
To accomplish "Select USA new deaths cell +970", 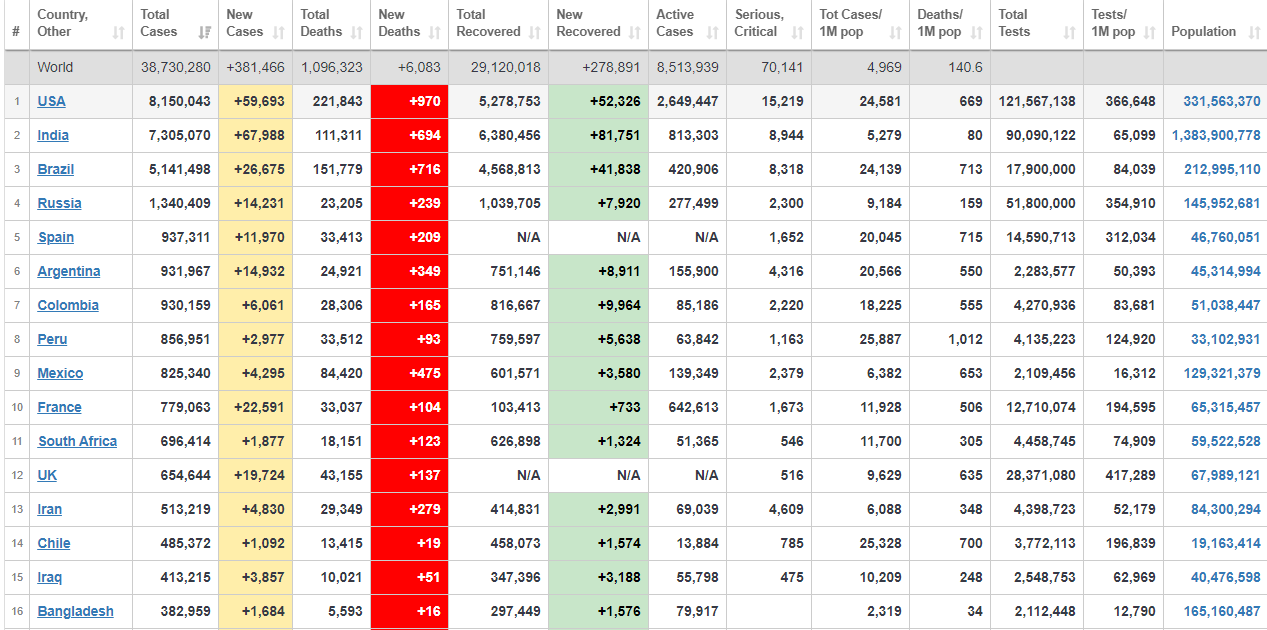I will 409,101.
